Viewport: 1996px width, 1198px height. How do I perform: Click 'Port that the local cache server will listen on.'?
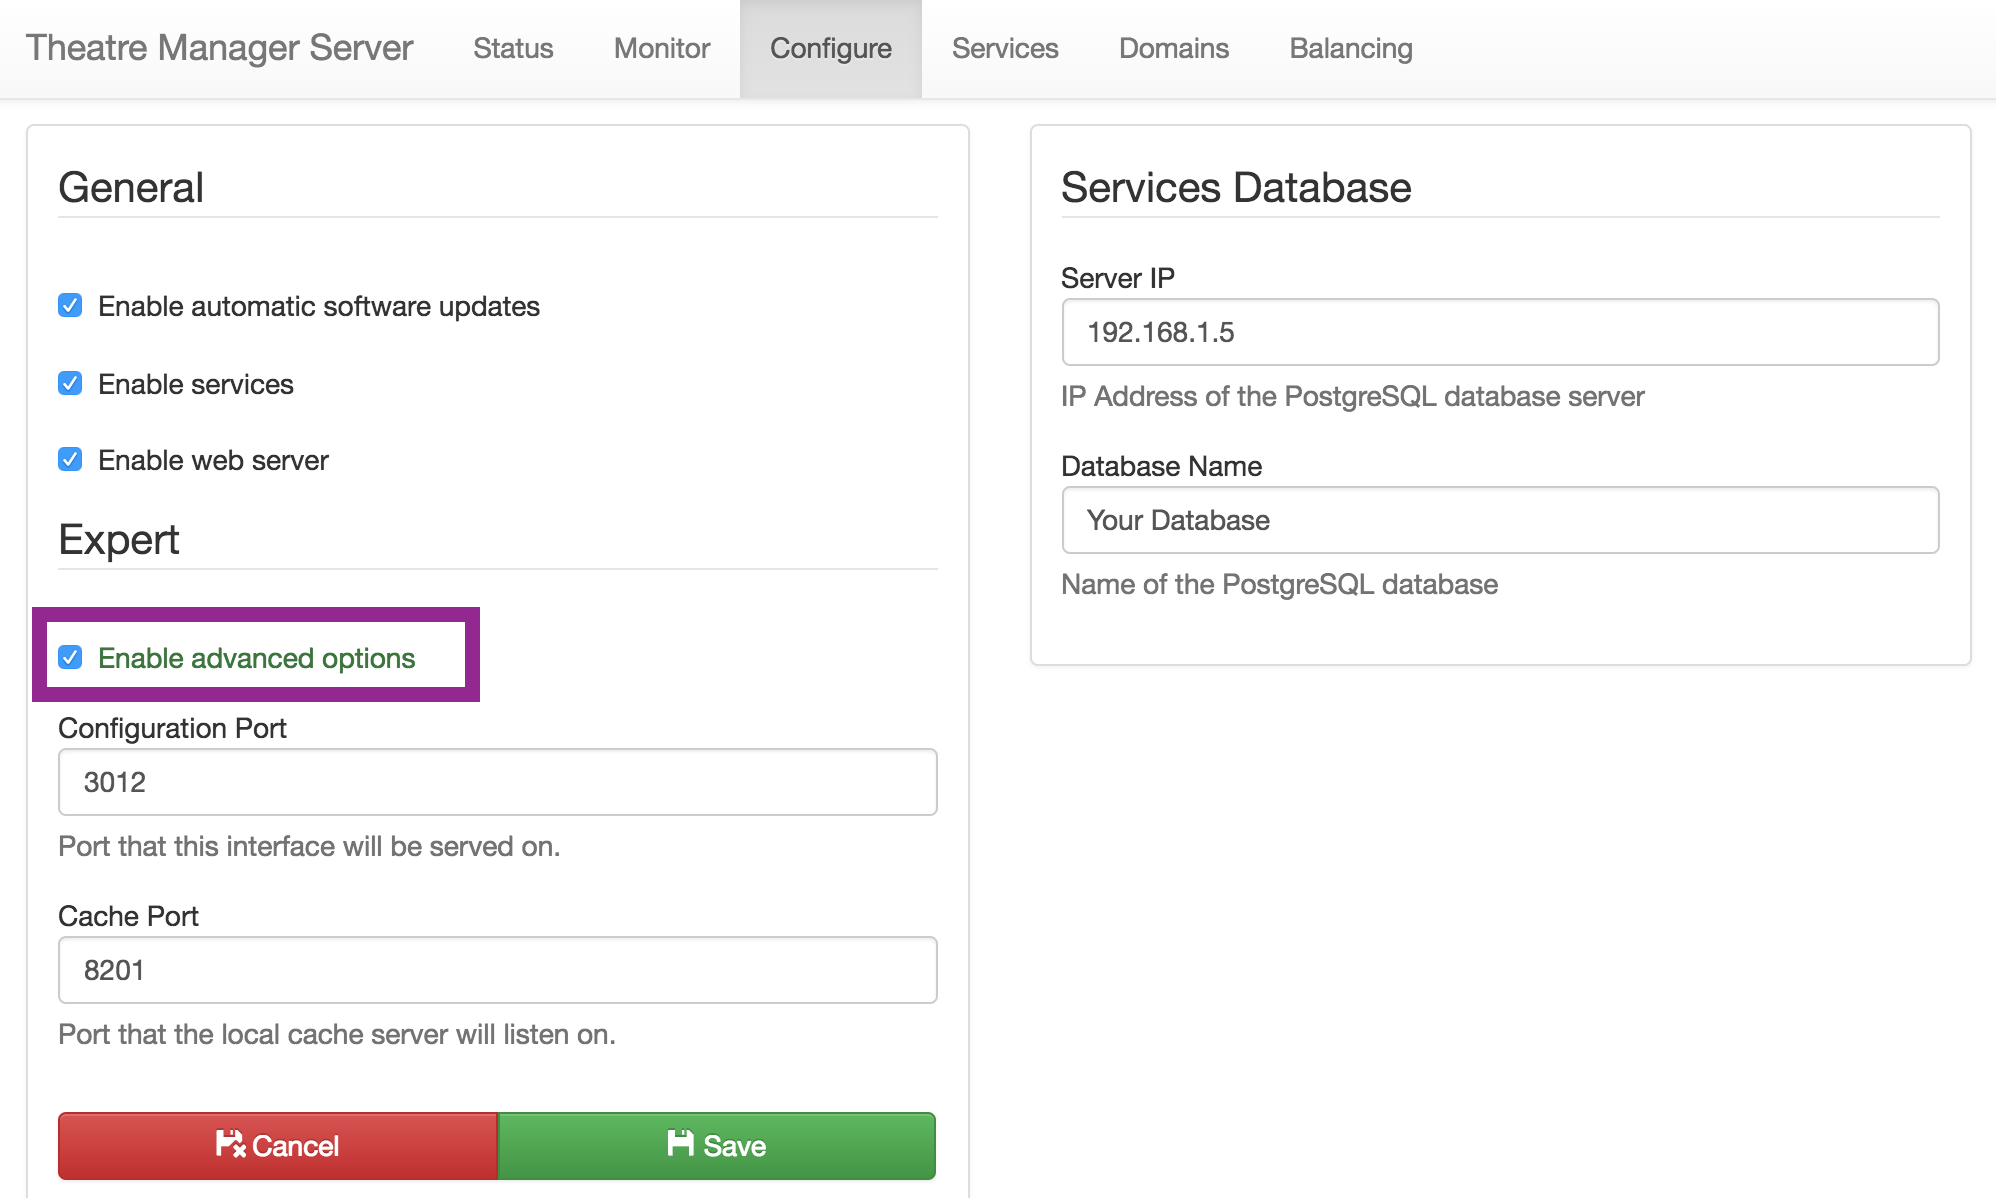tap(337, 1034)
